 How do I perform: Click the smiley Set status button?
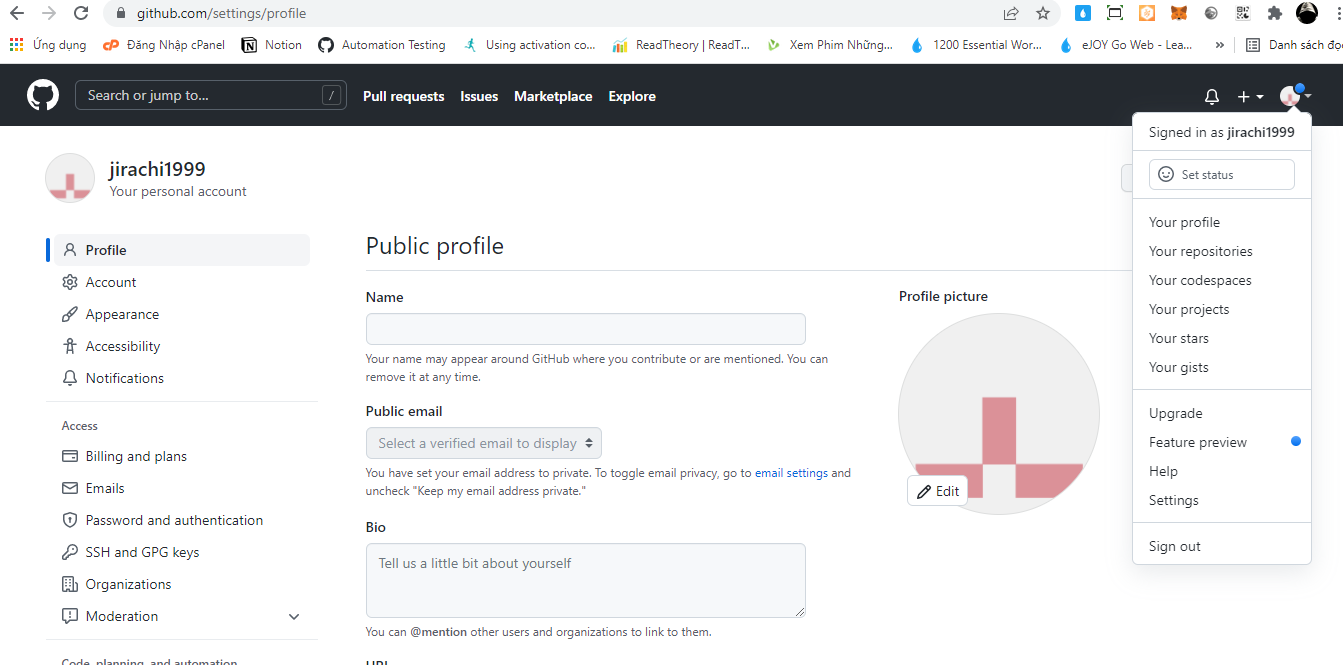point(1221,174)
